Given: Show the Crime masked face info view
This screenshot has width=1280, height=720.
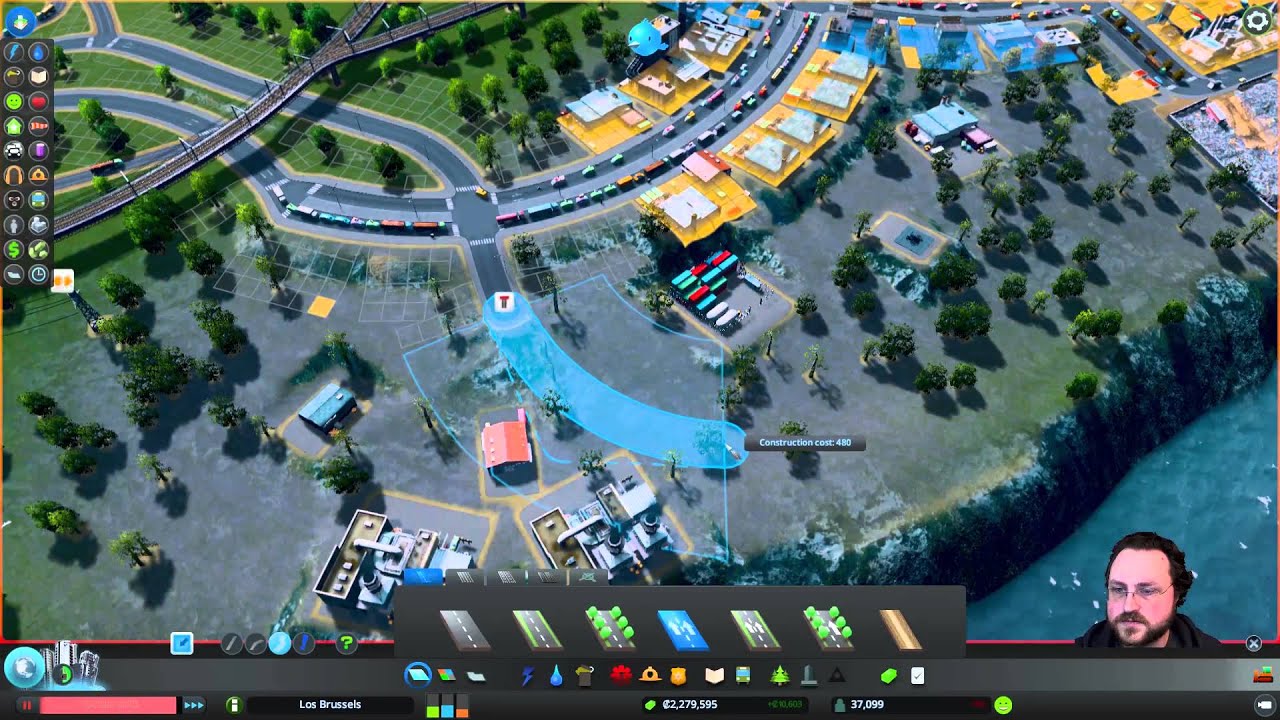Looking at the screenshot, I should coord(13,200).
